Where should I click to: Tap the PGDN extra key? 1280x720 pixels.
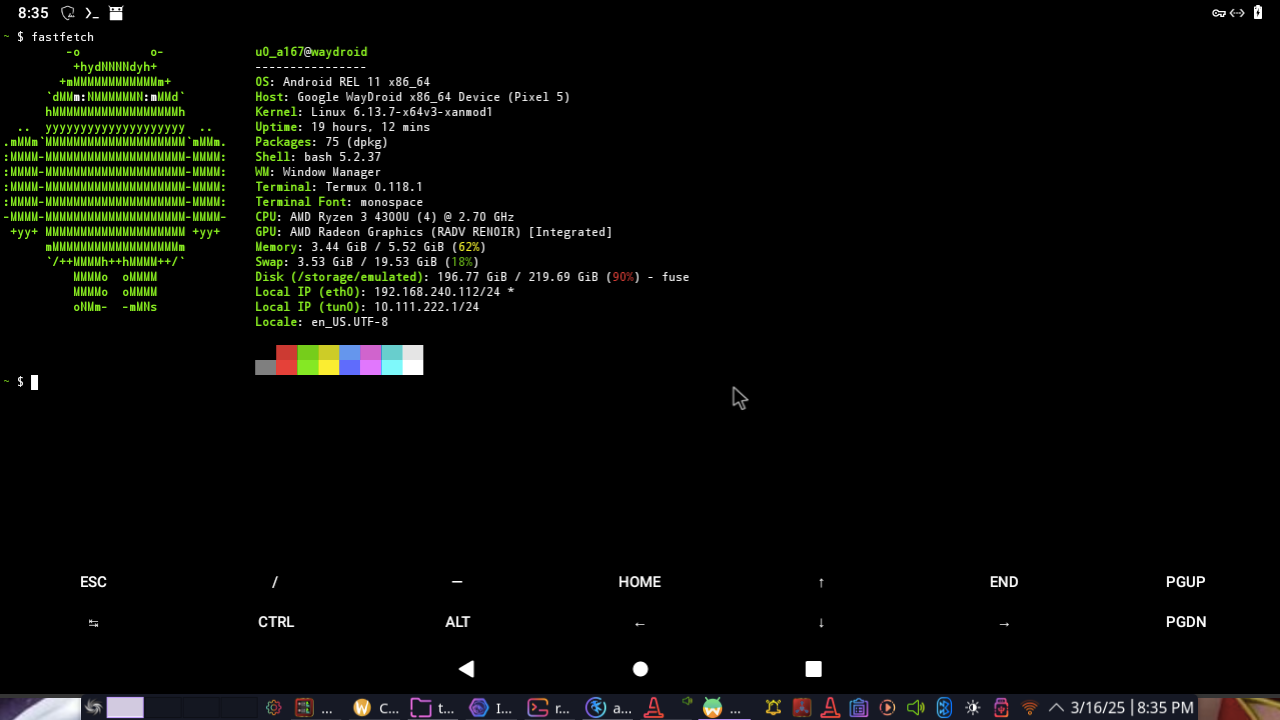[x=1185, y=622]
